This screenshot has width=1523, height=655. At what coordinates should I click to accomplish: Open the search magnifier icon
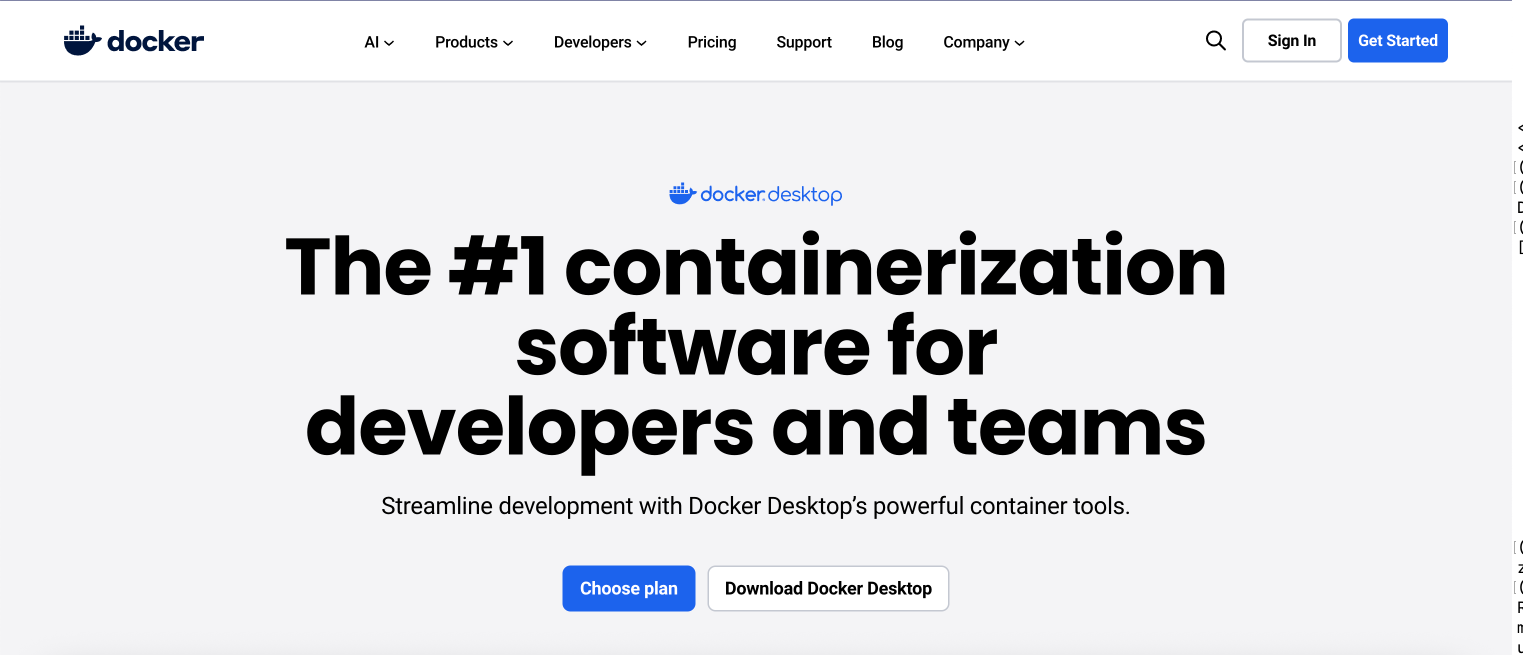pyautogui.click(x=1215, y=41)
